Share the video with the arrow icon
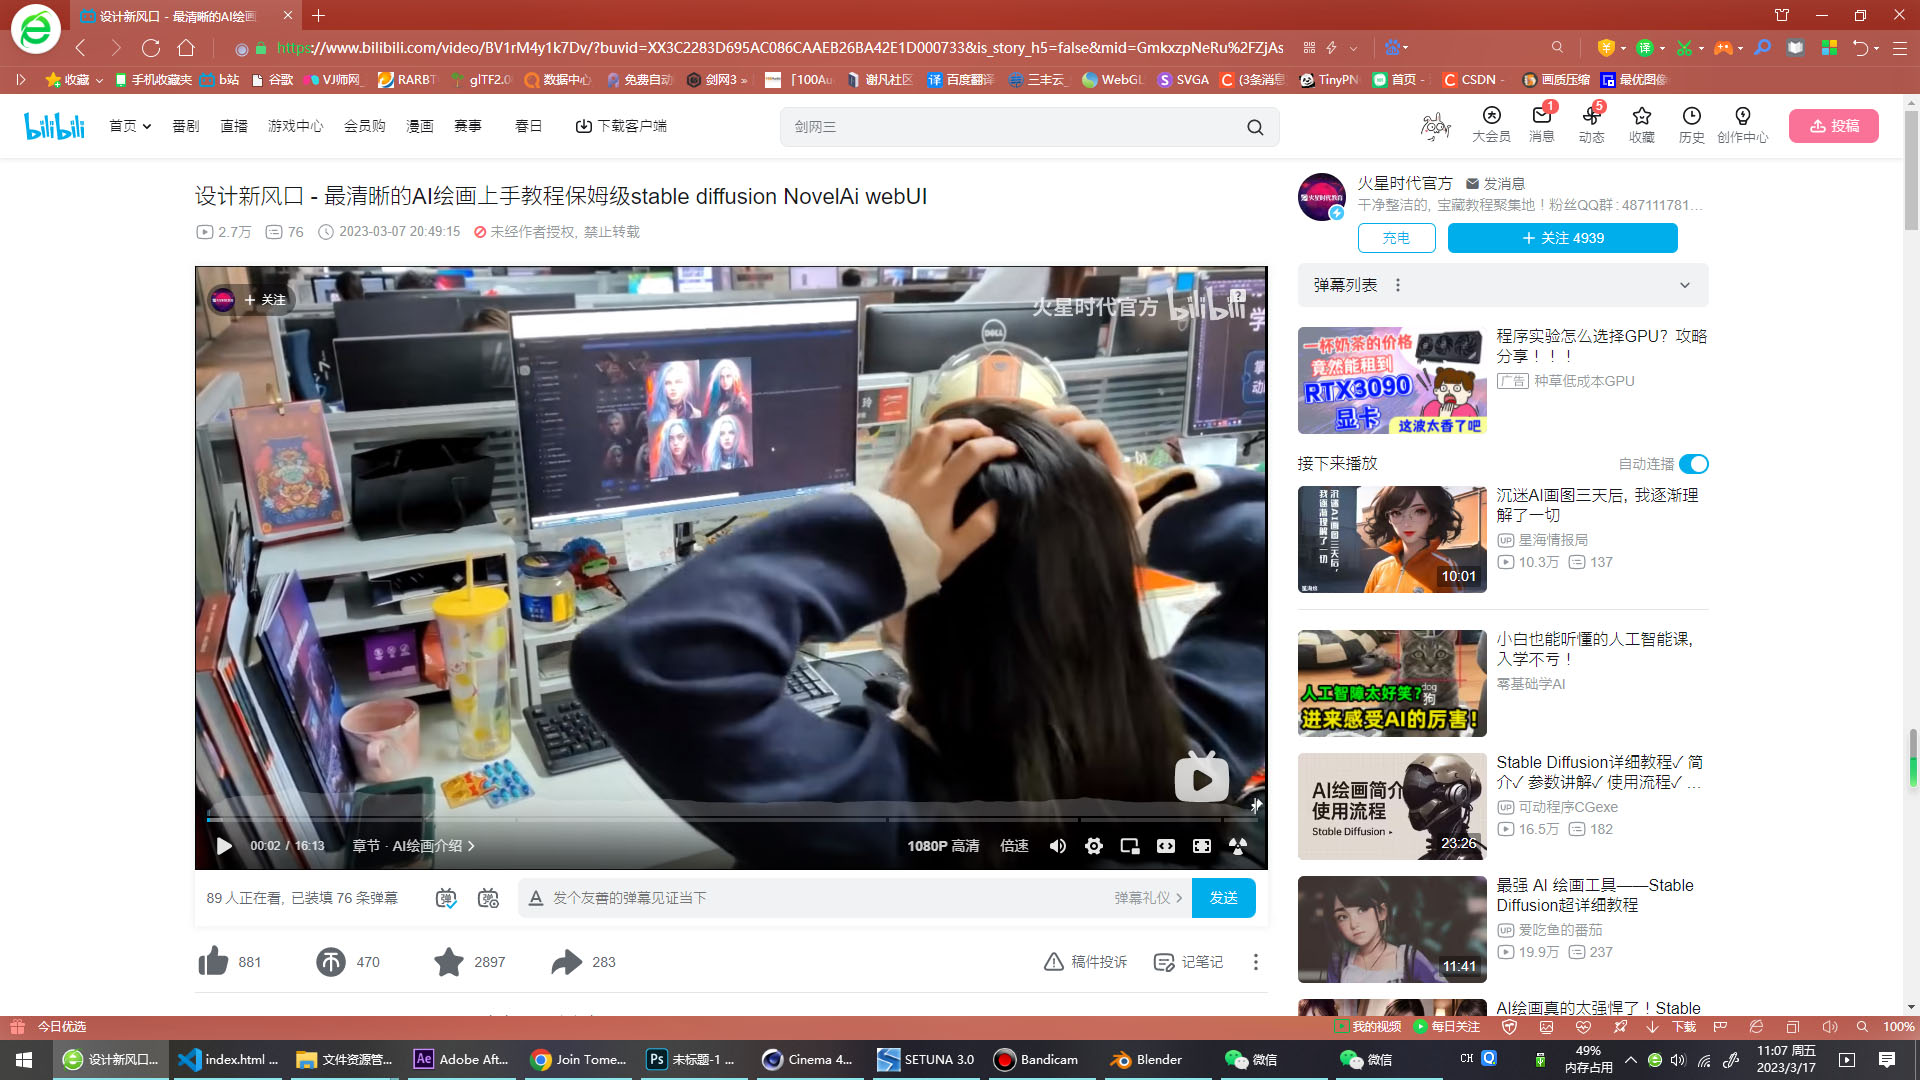Screen dimensions: 1920x1080 click(x=567, y=962)
